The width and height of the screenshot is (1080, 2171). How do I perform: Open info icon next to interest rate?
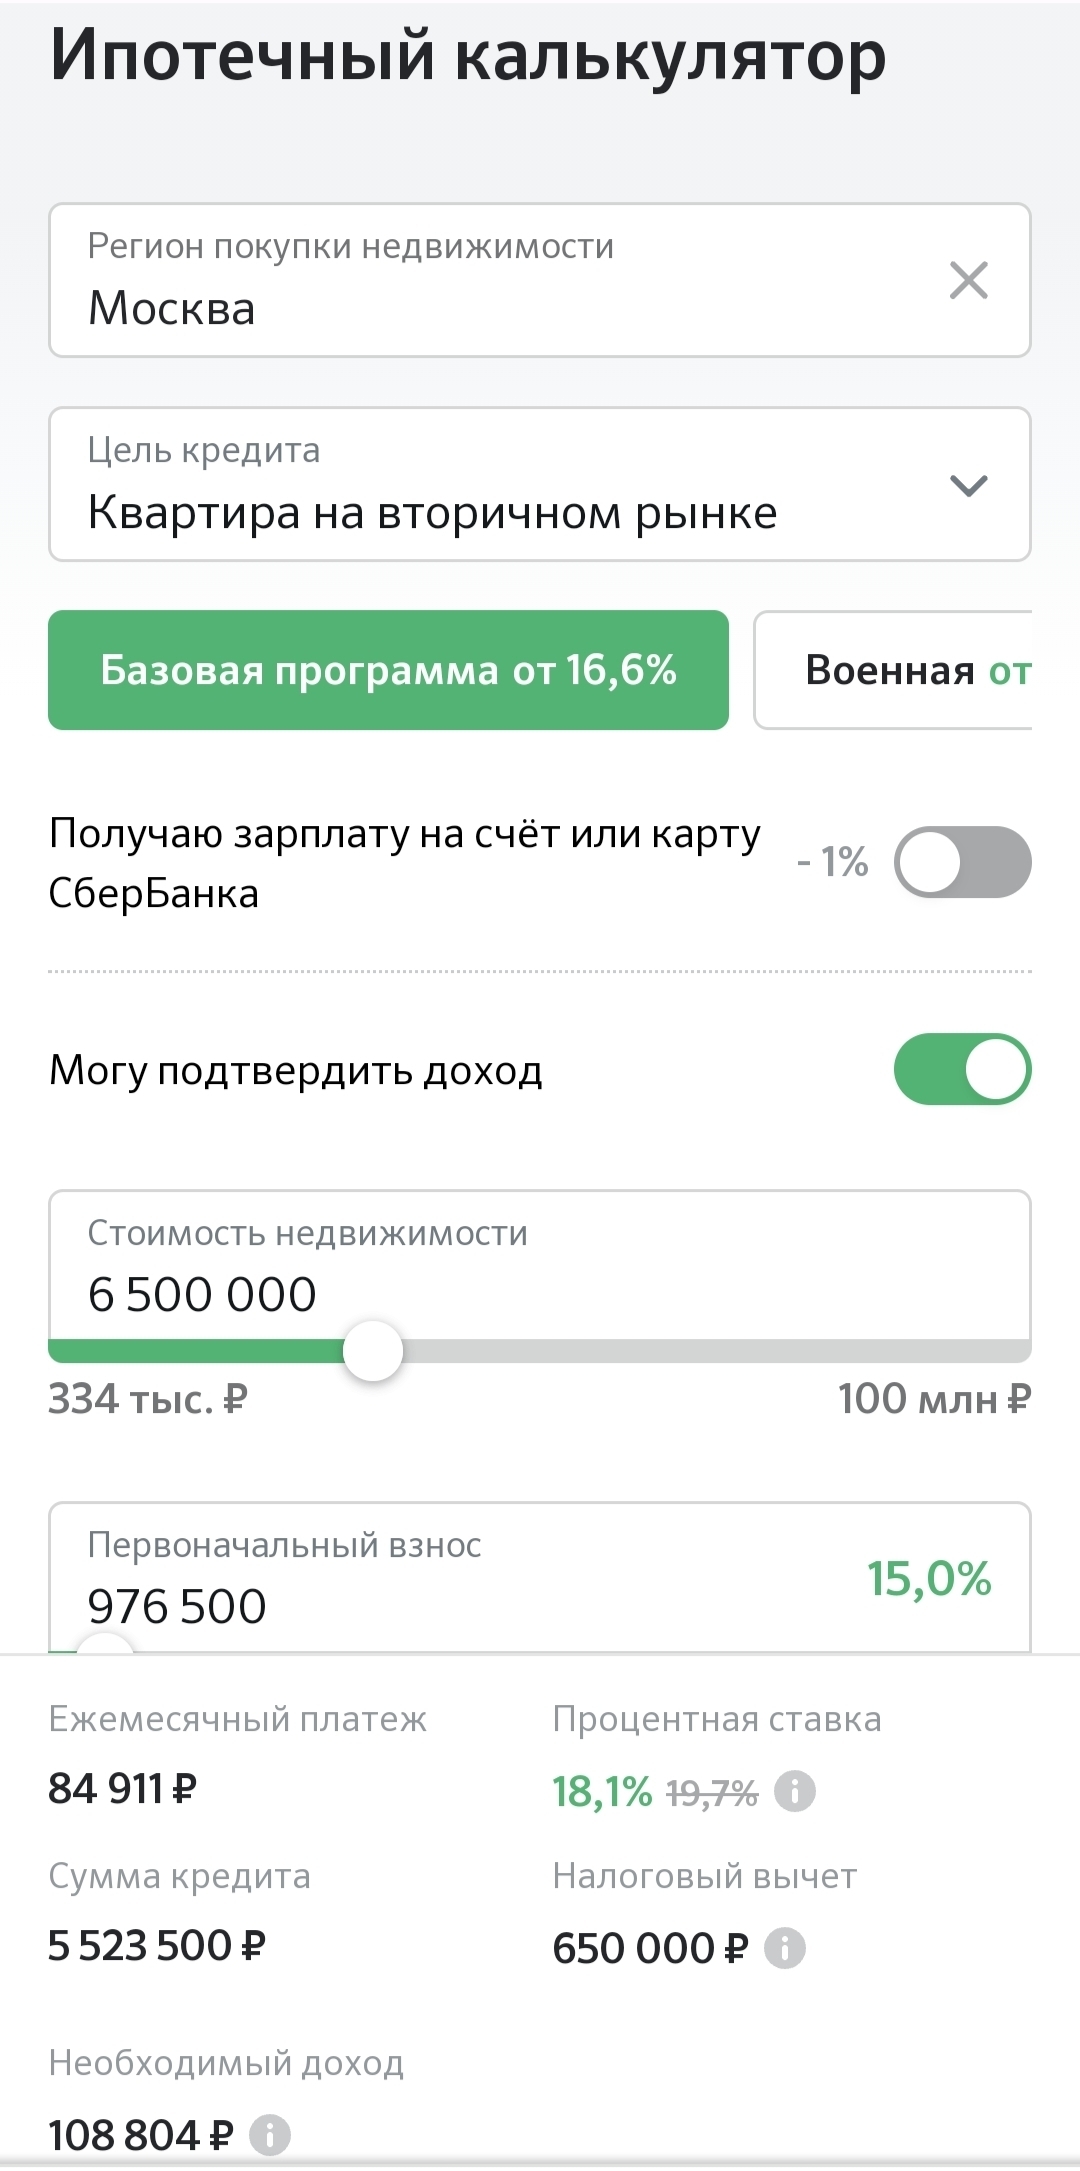(x=795, y=1791)
